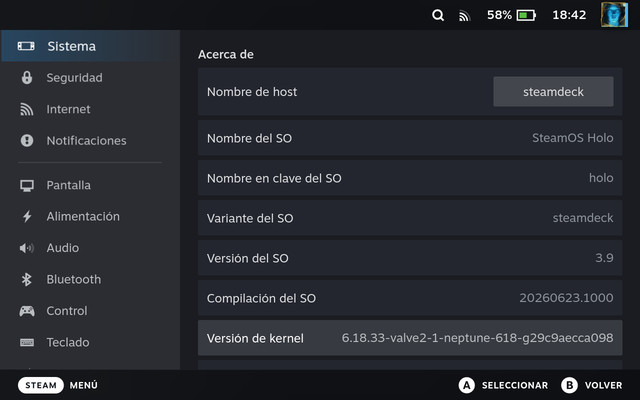Click the SELECCIONAR footer label
Screen dimensions: 640x400
pyautogui.click(x=515, y=385)
